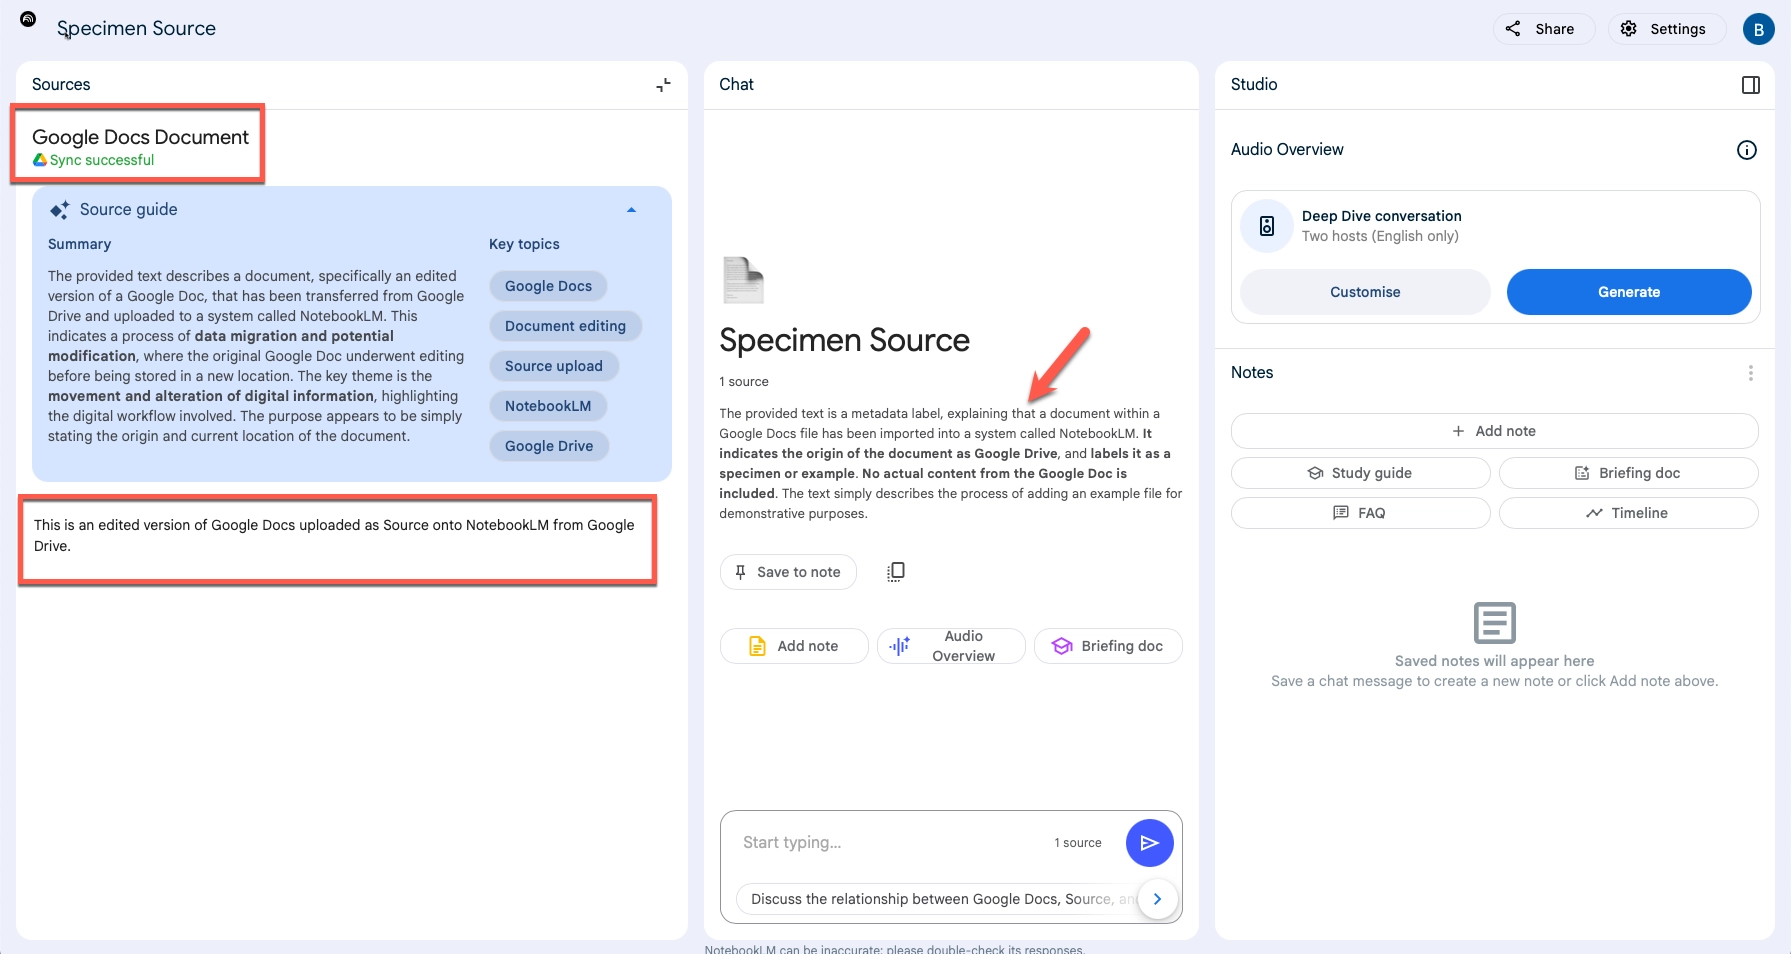
Task: Select the Google Docs key topic chip
Action: click(x=548, y=286)
